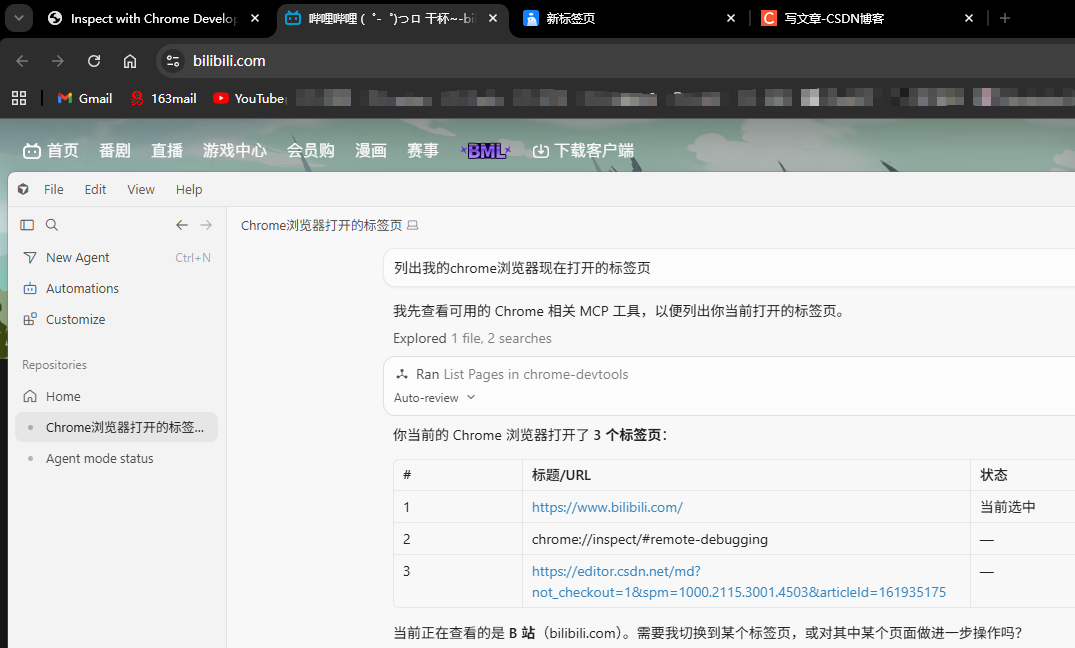Open Automations in the sidebar
The height and width of the screenshot is (648, 1075).
pyautogui.click(x=117, y=289)
